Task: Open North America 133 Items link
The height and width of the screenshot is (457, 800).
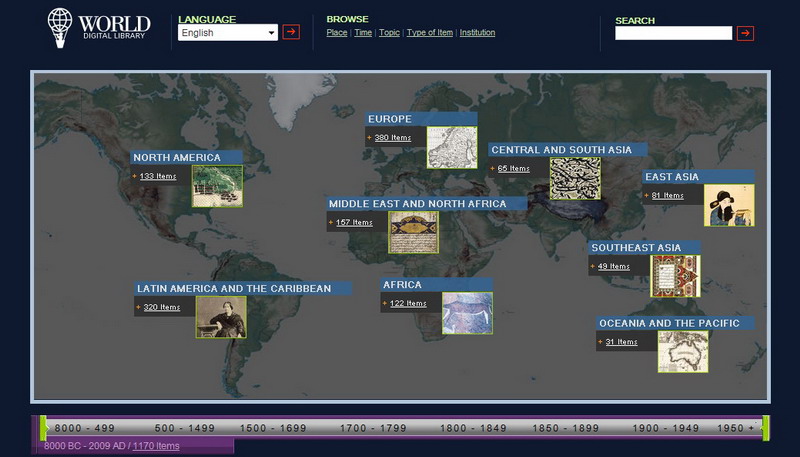Action: coord(158,176)
